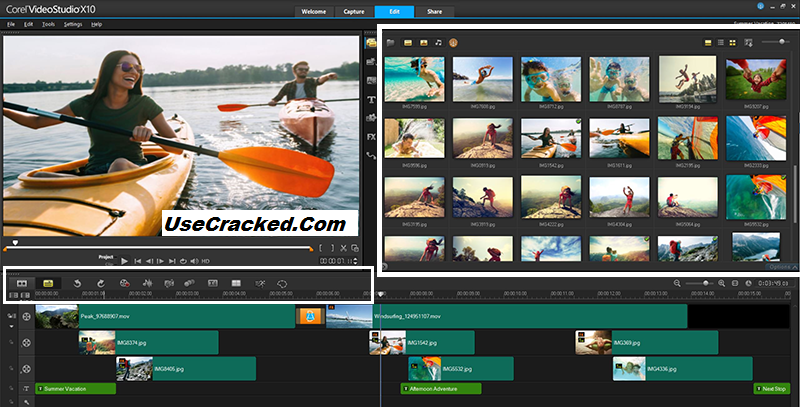Toggle Repeat playback mode

tap(183, 261)
